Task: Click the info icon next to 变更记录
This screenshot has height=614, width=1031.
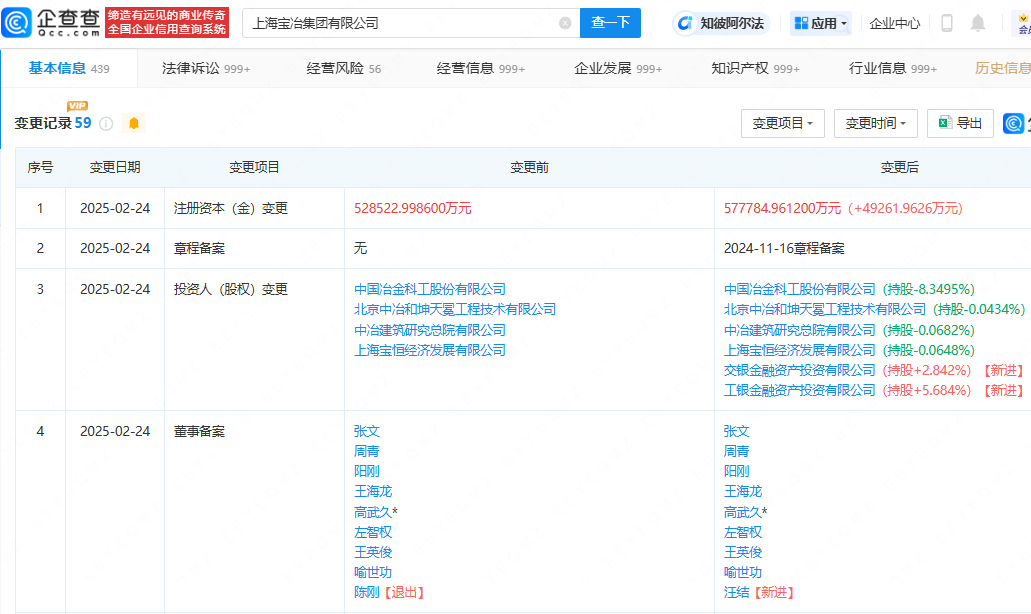Action: point(106,124)
